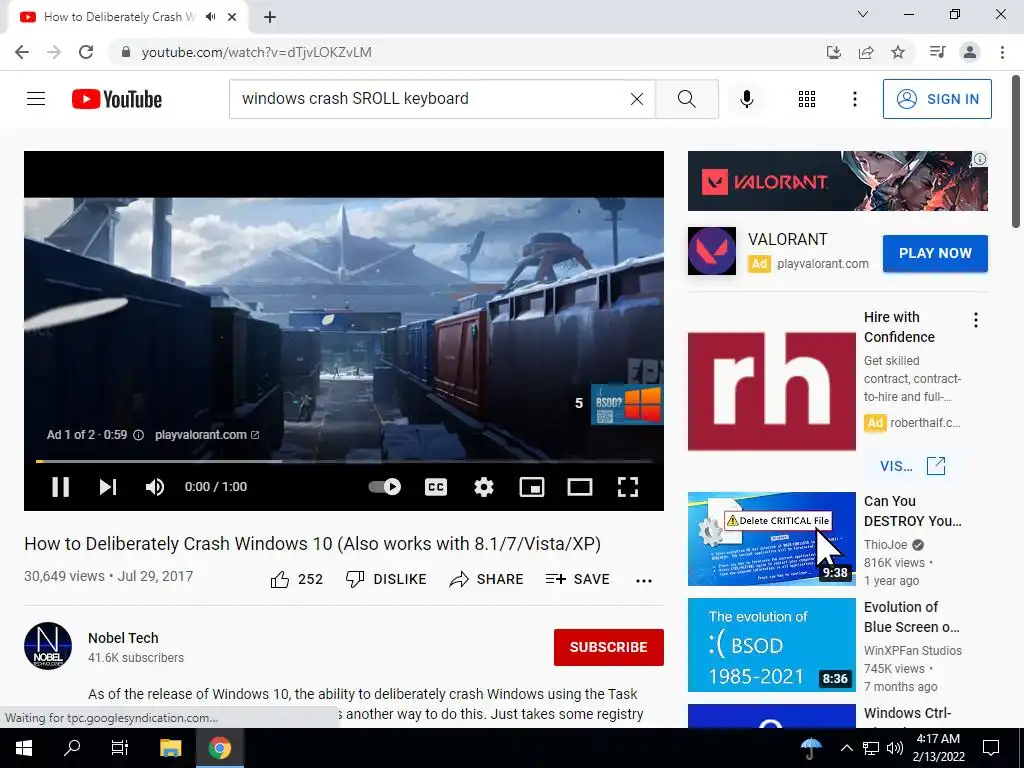Open the Chrome profile icon
1024x768 pixels.
point(970,52)
